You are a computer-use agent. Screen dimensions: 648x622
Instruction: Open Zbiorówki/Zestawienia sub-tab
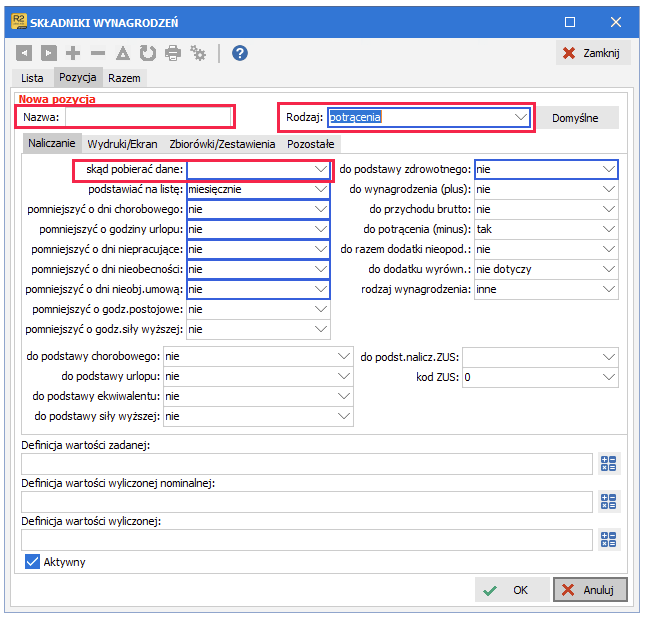pyautogui.click(x=222, y=144)
